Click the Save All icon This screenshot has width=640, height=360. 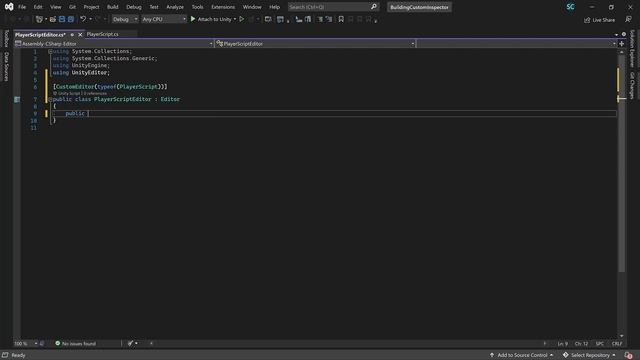tap(71, 19)
